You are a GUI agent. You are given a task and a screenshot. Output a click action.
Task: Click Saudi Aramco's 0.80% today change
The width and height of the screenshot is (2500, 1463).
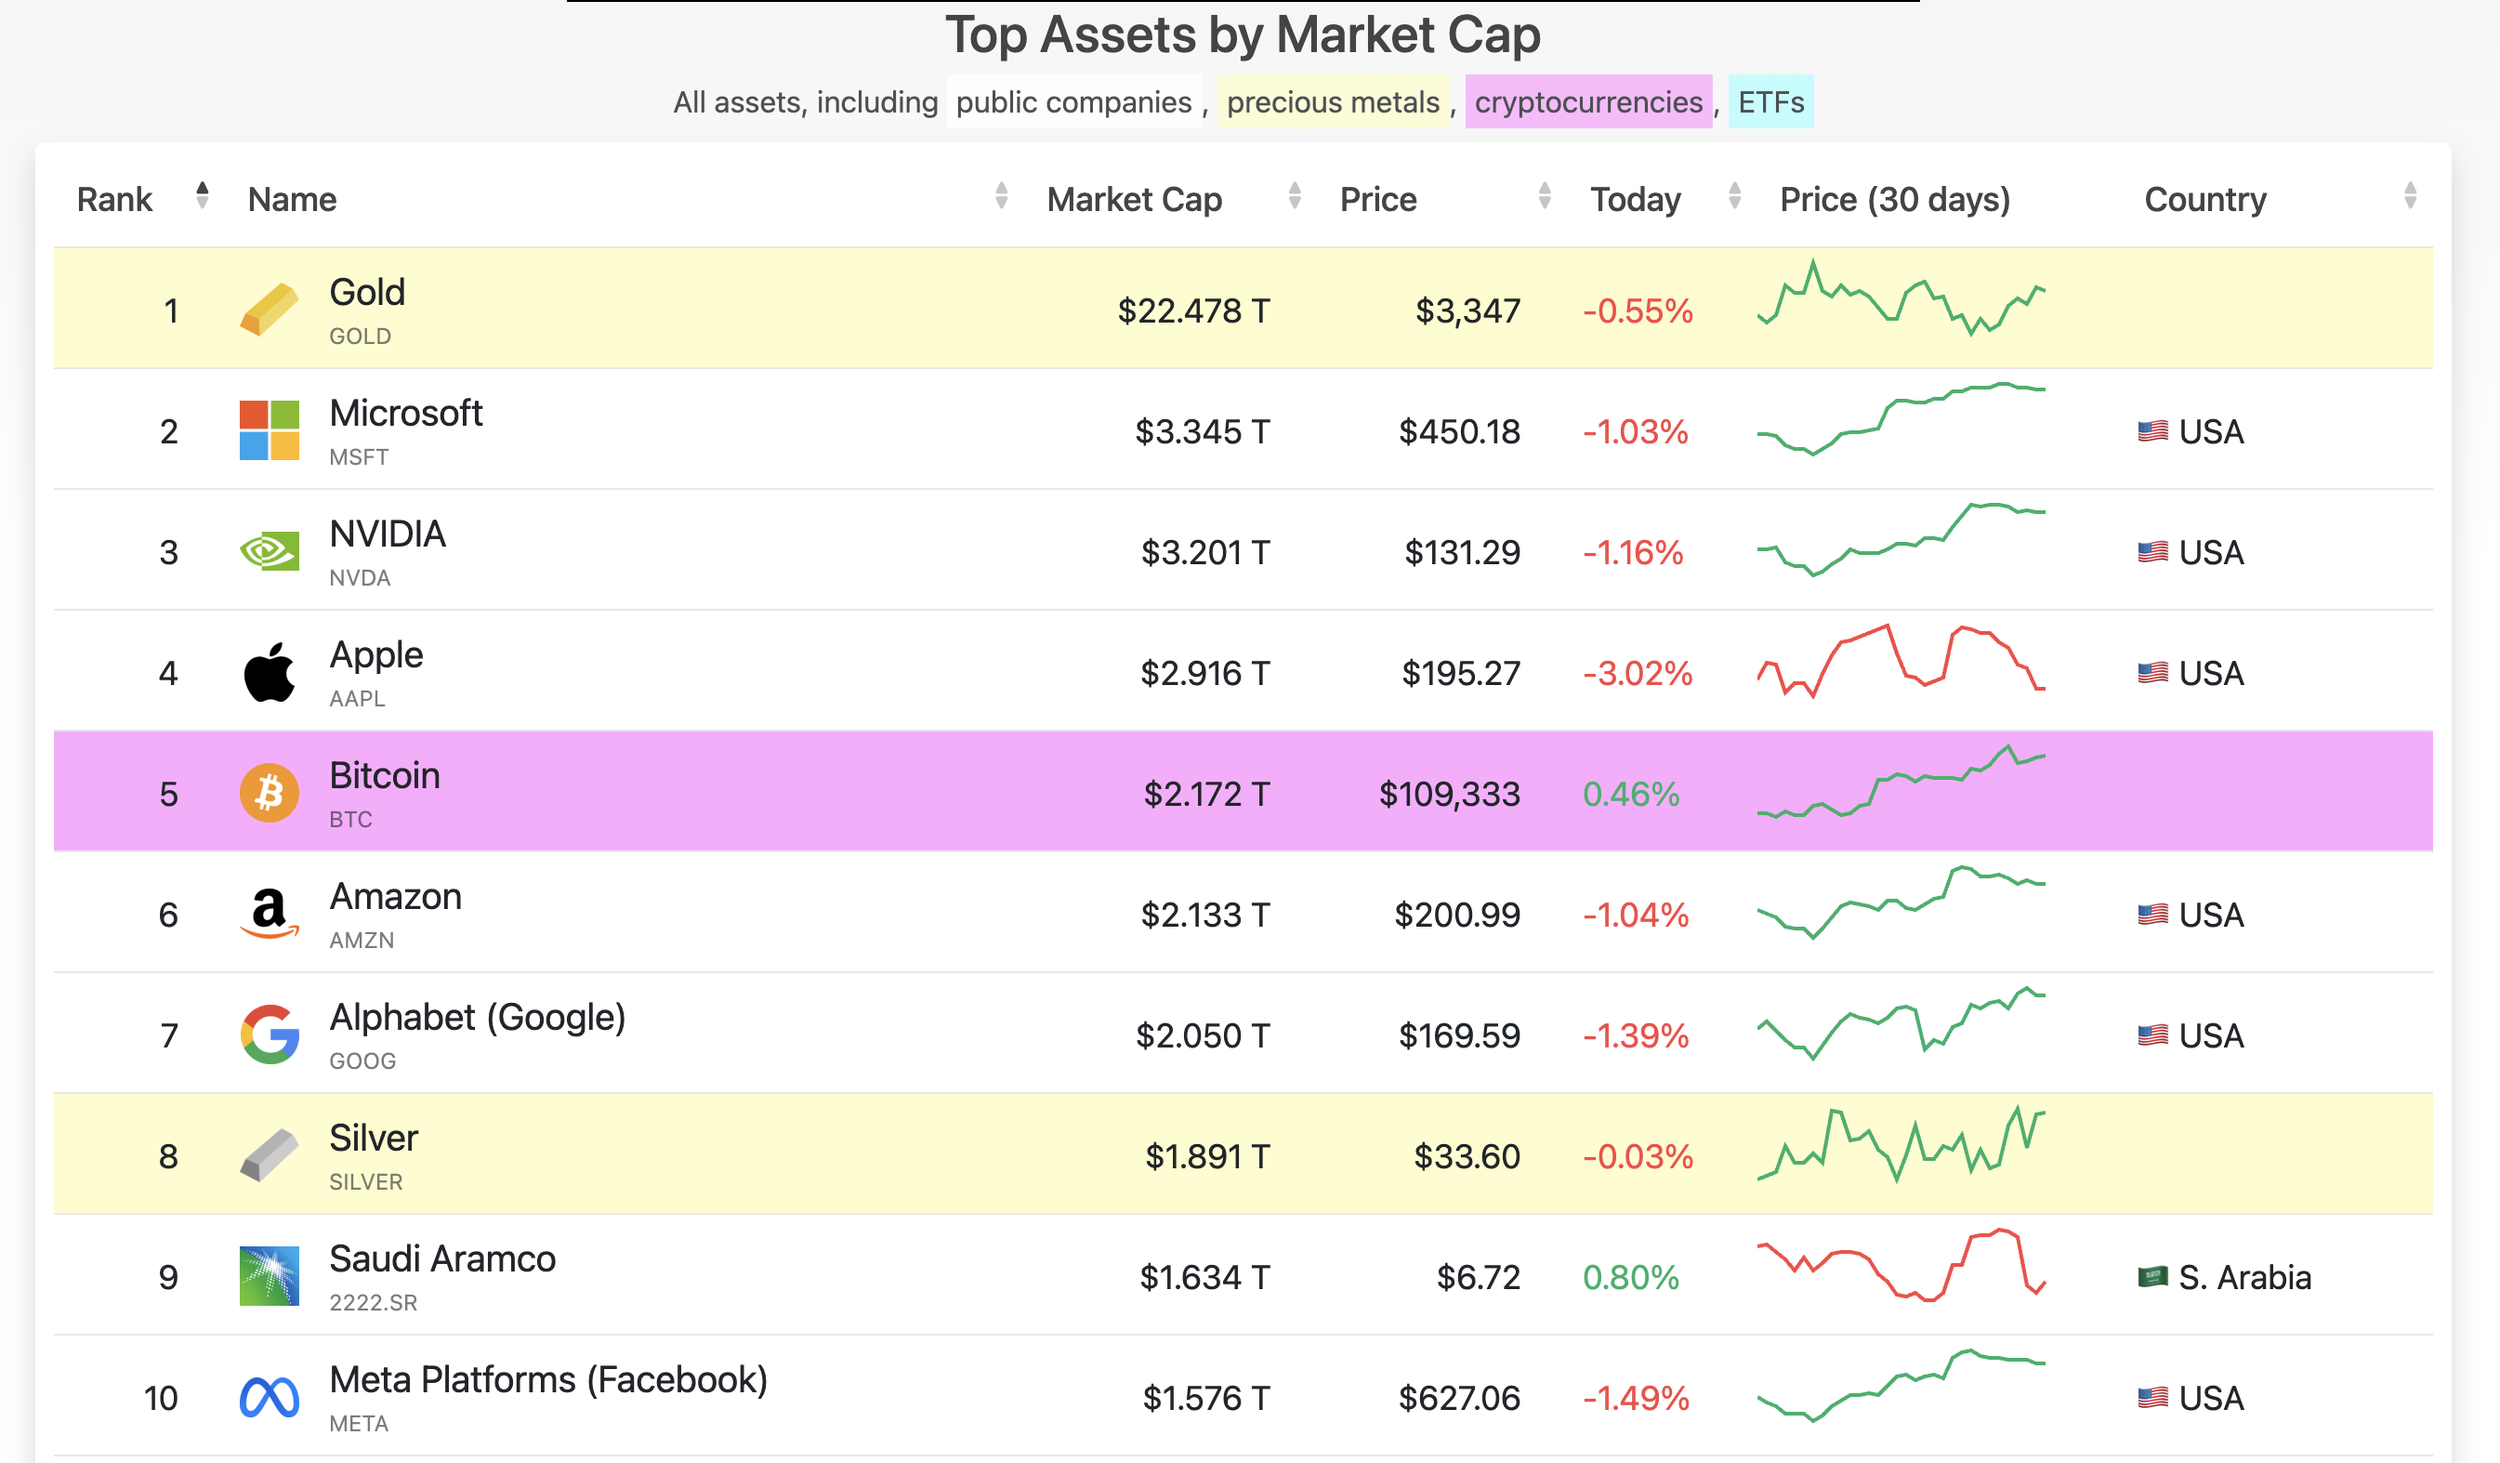point(1630,1277)
